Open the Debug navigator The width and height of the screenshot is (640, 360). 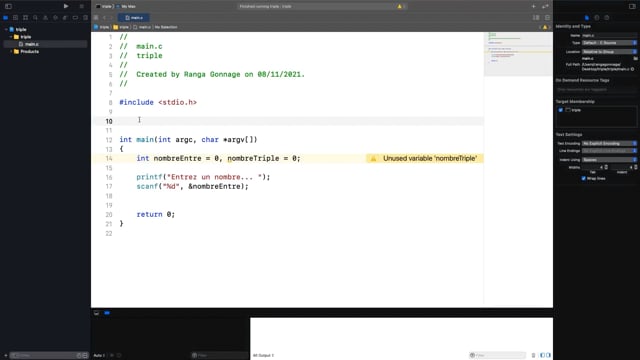(65, 18)
